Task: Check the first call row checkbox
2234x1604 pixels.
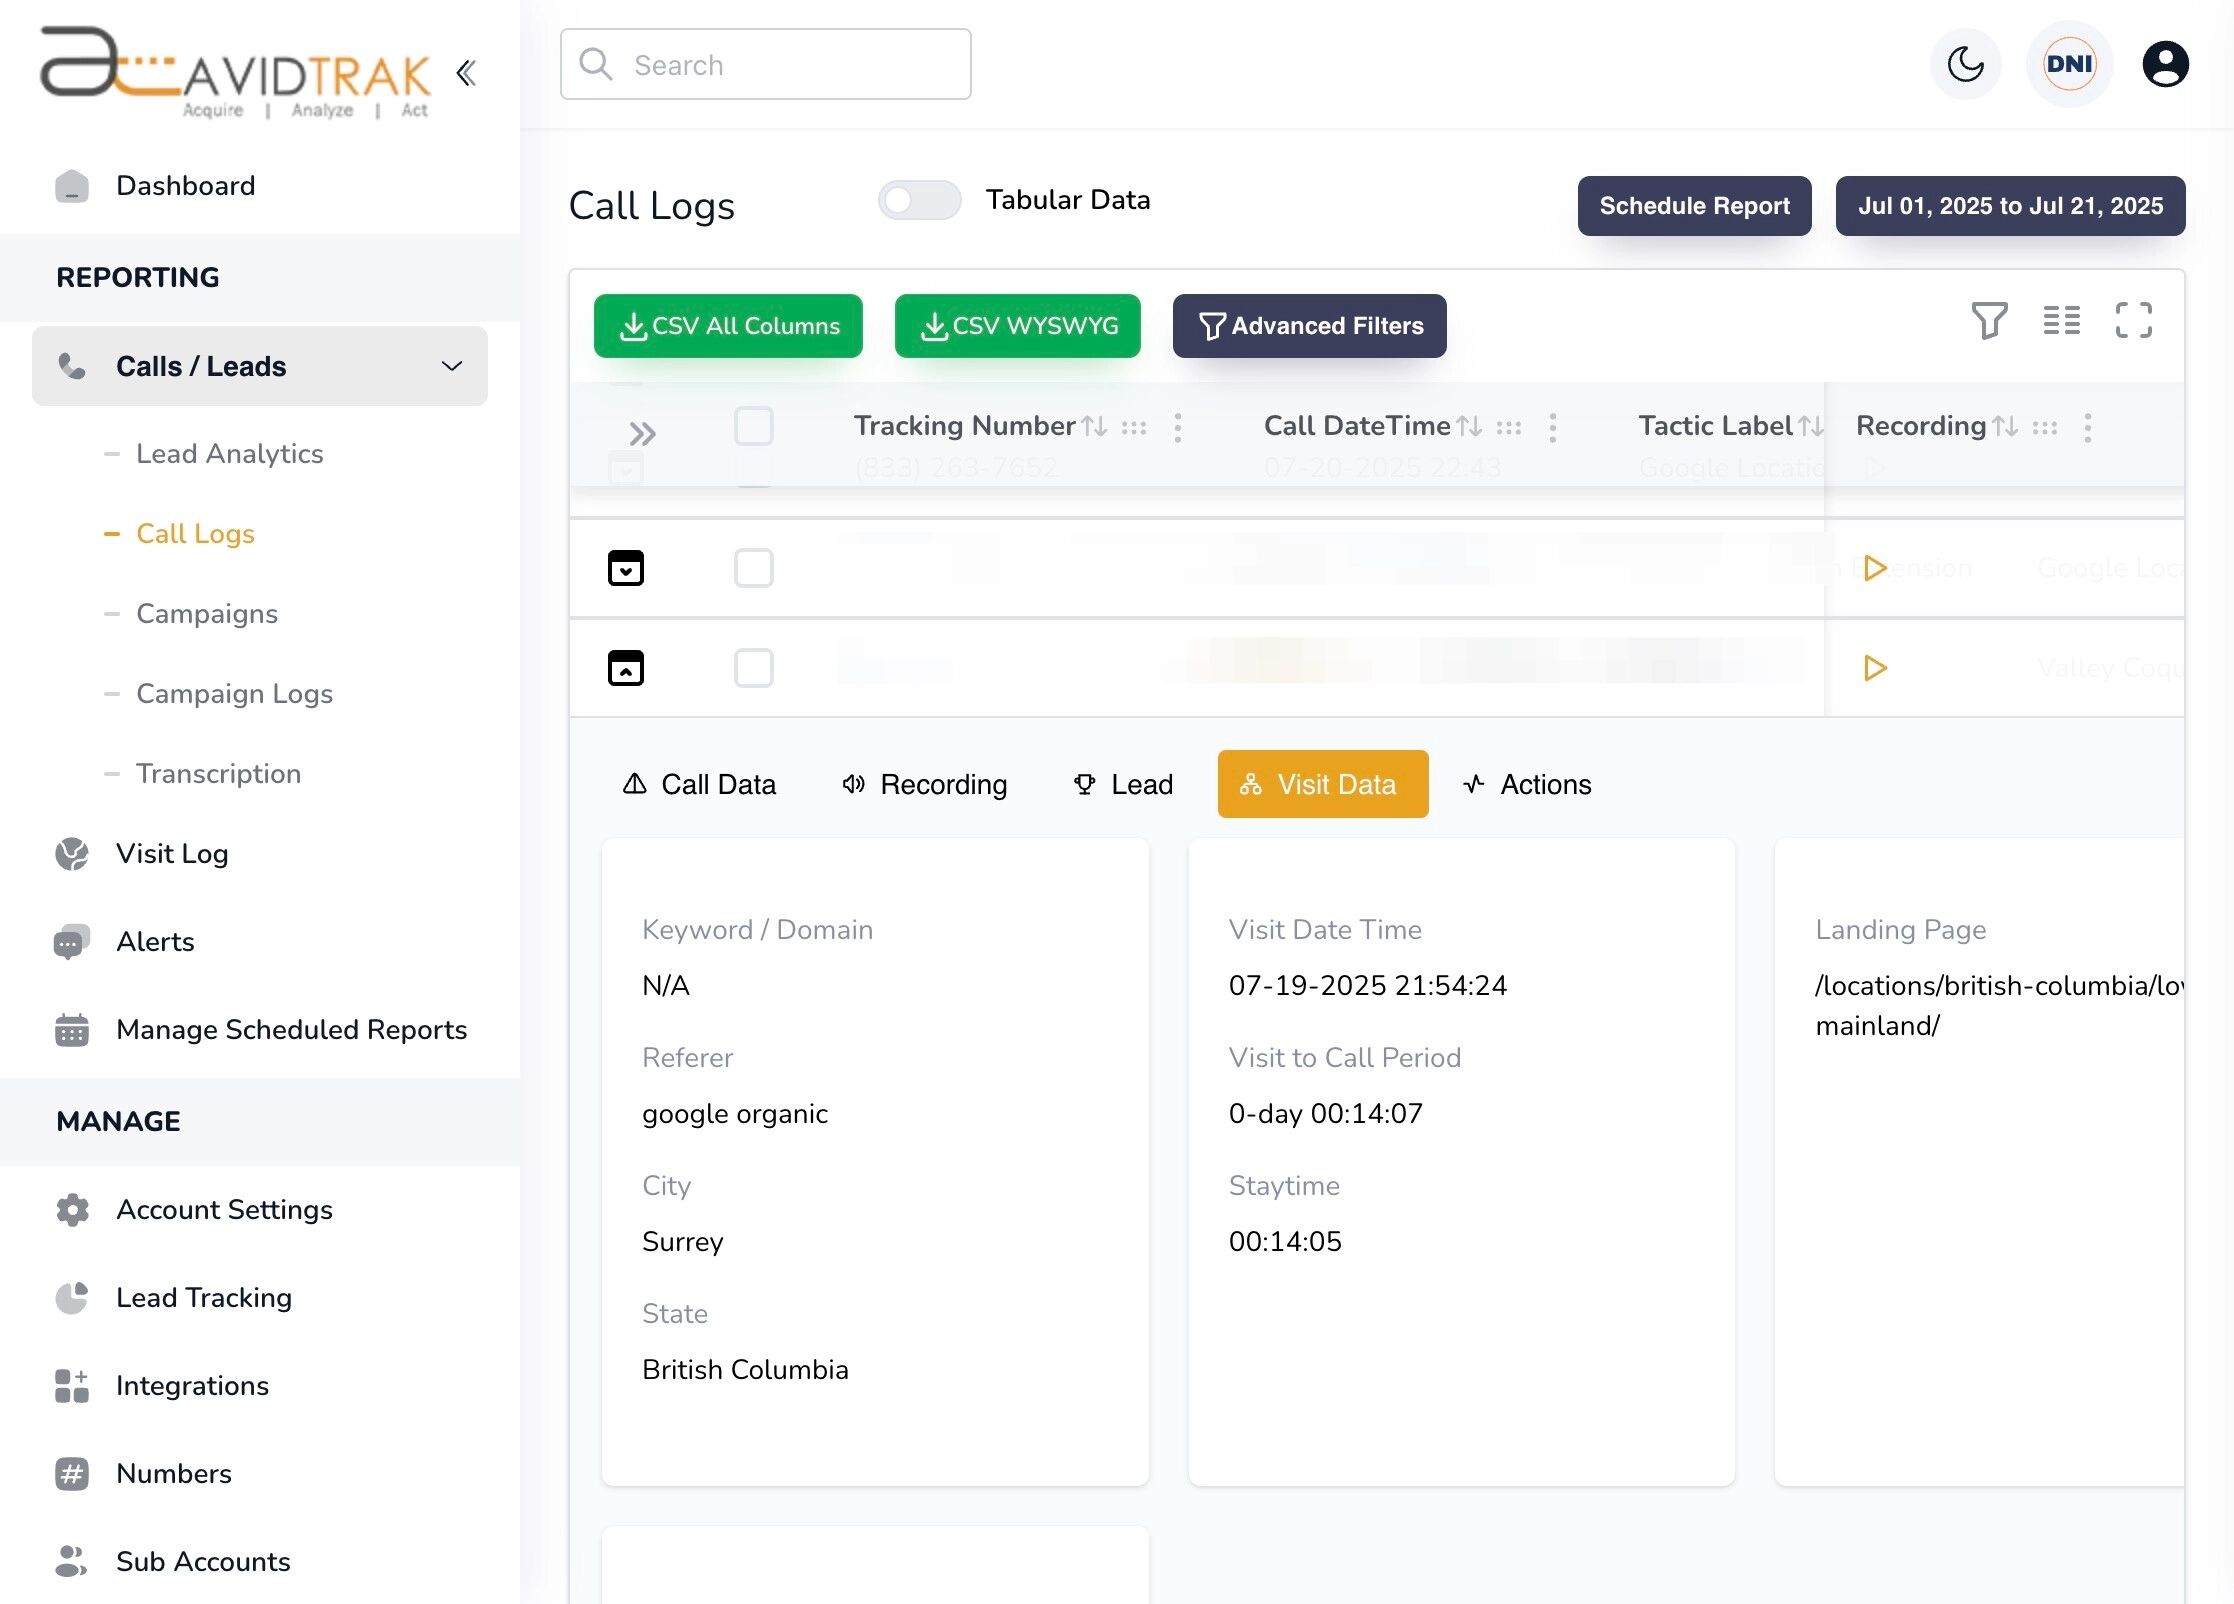Action: [754, 567]
